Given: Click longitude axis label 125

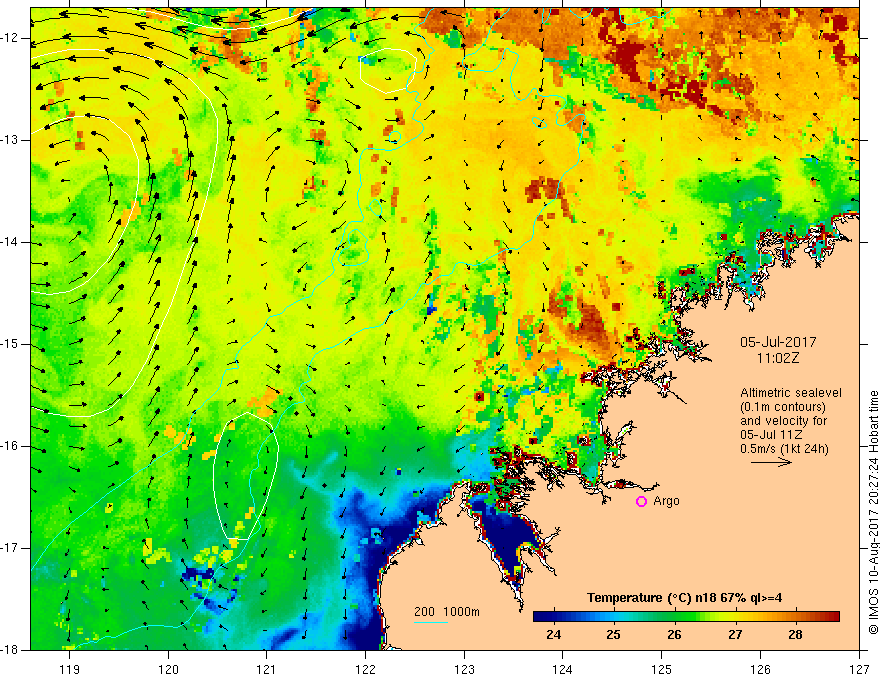Looking at the screenshot, I should click(662, 669).
